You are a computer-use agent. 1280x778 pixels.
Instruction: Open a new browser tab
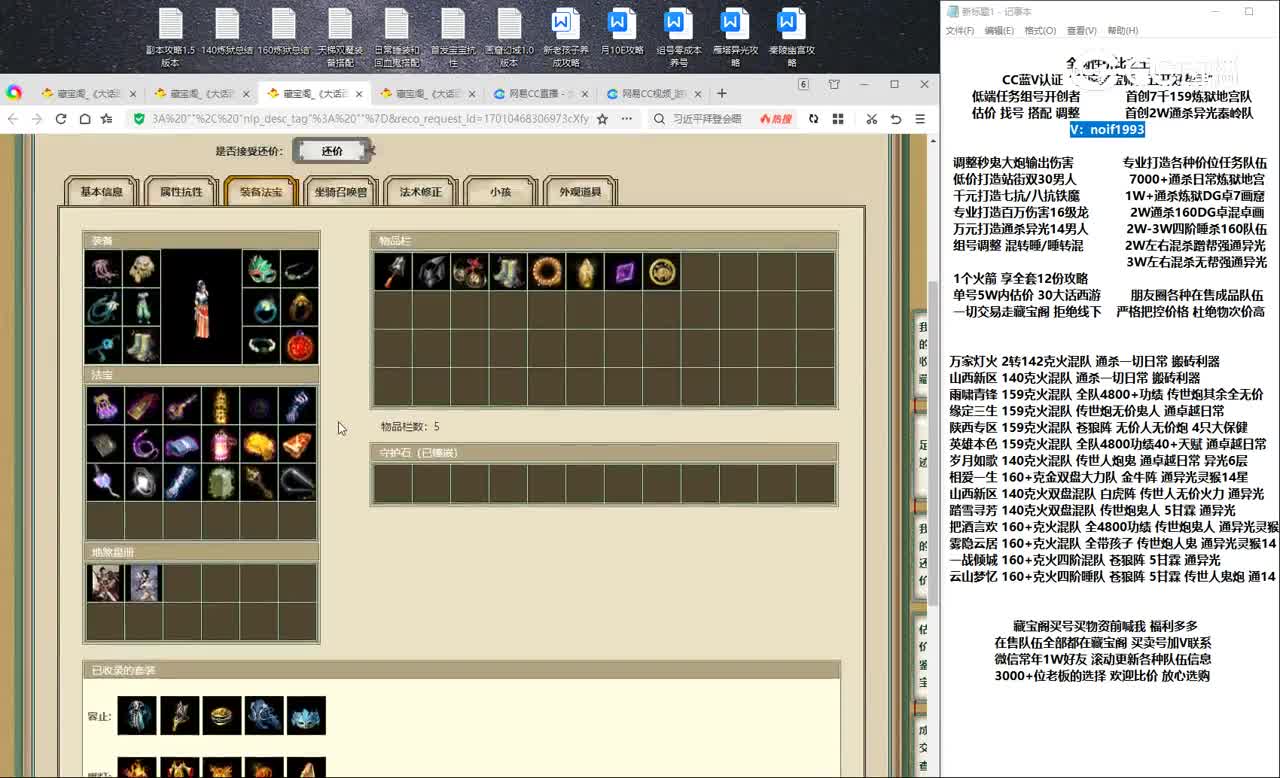tap(722, 93)
